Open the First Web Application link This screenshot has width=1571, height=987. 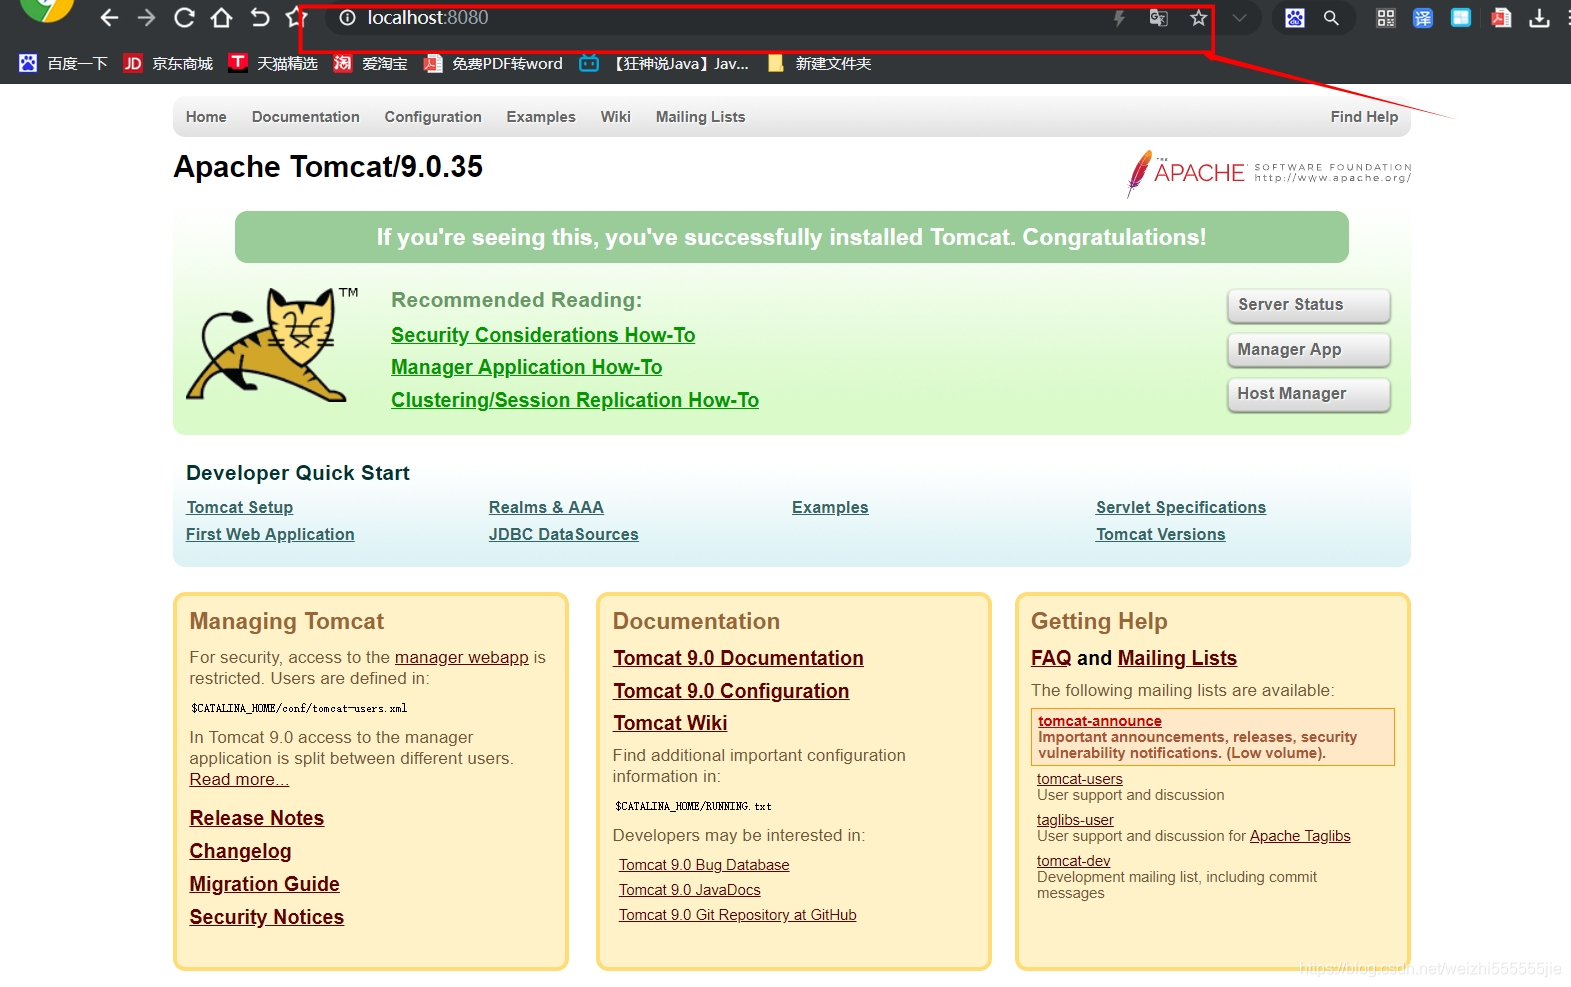click(x=270, y=534)
